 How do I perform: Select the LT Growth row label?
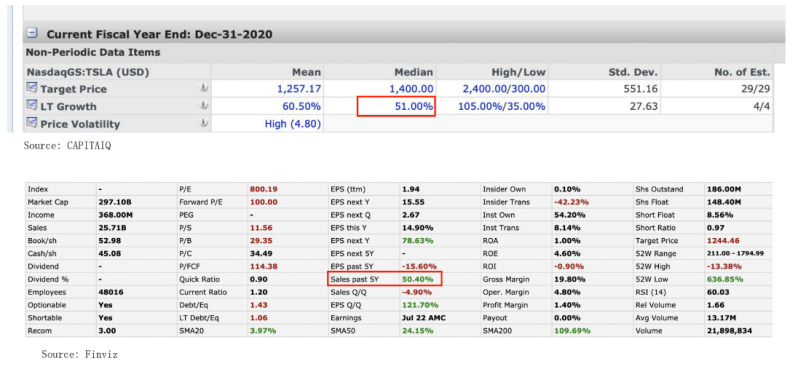point(68,107)
